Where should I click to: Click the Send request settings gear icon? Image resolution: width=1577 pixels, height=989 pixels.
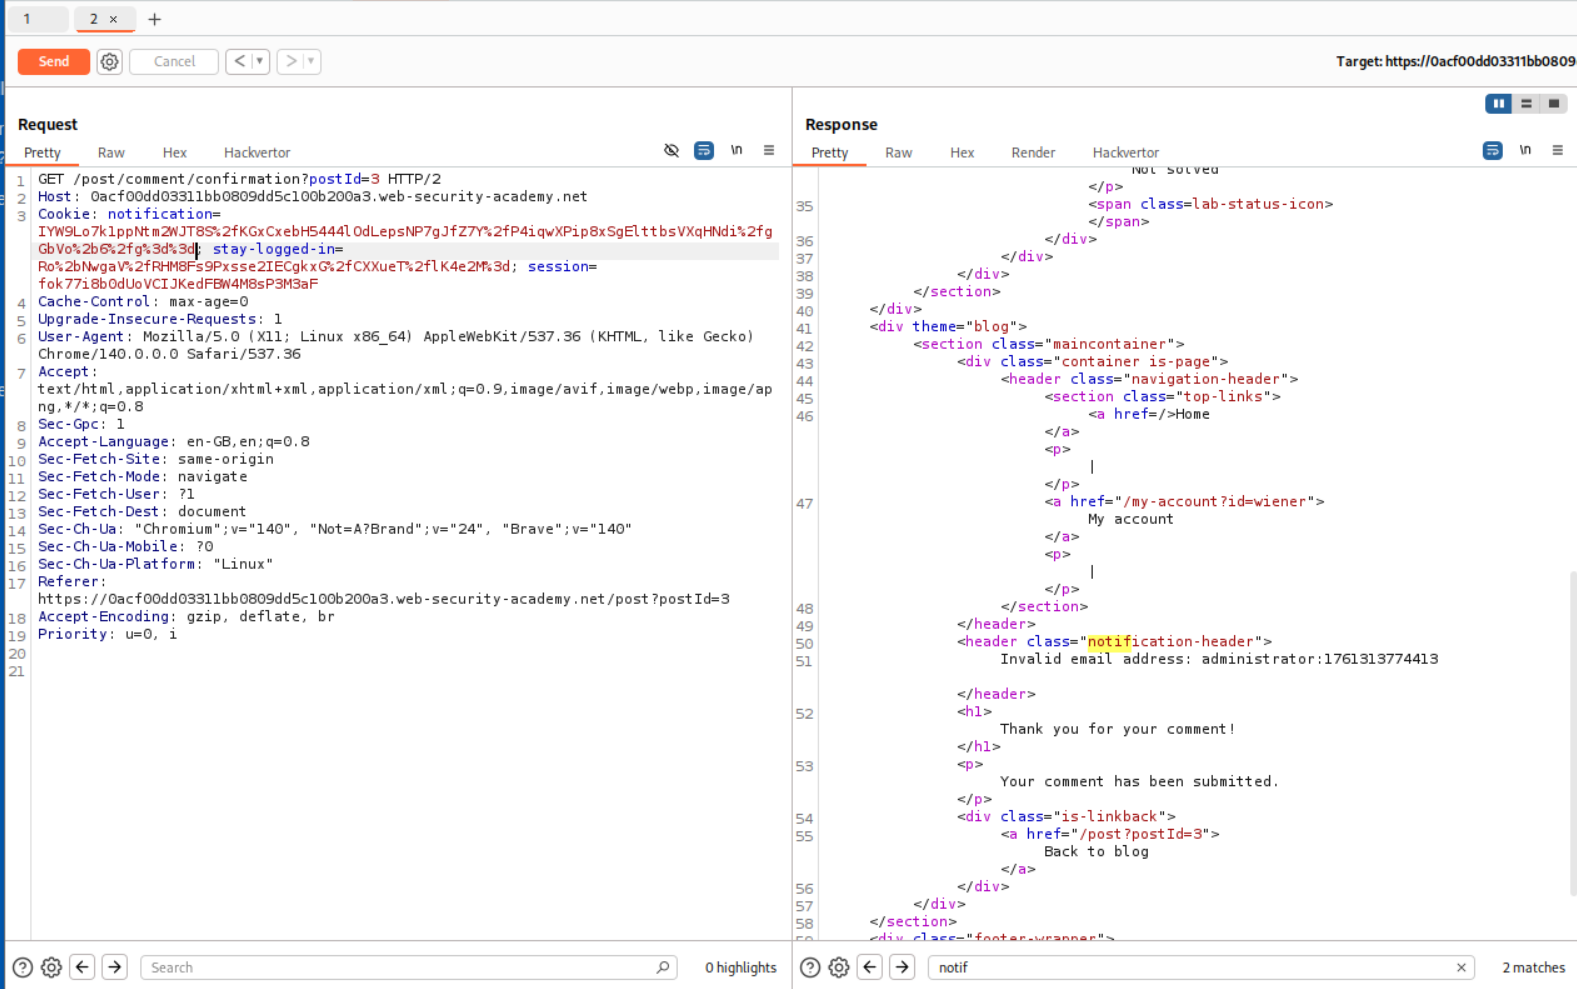pos(109,62)
